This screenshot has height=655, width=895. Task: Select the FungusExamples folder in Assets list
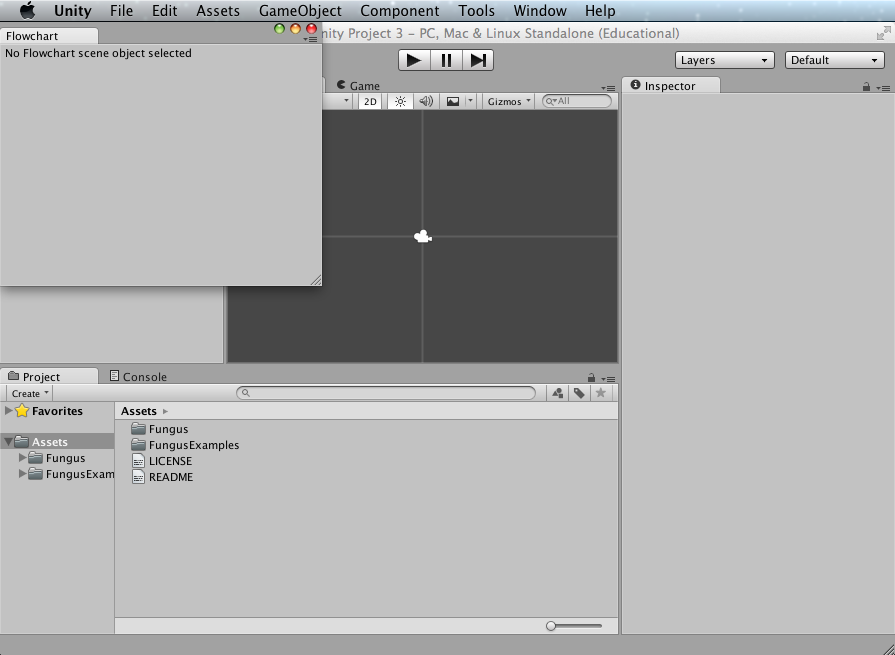[185, 445]
